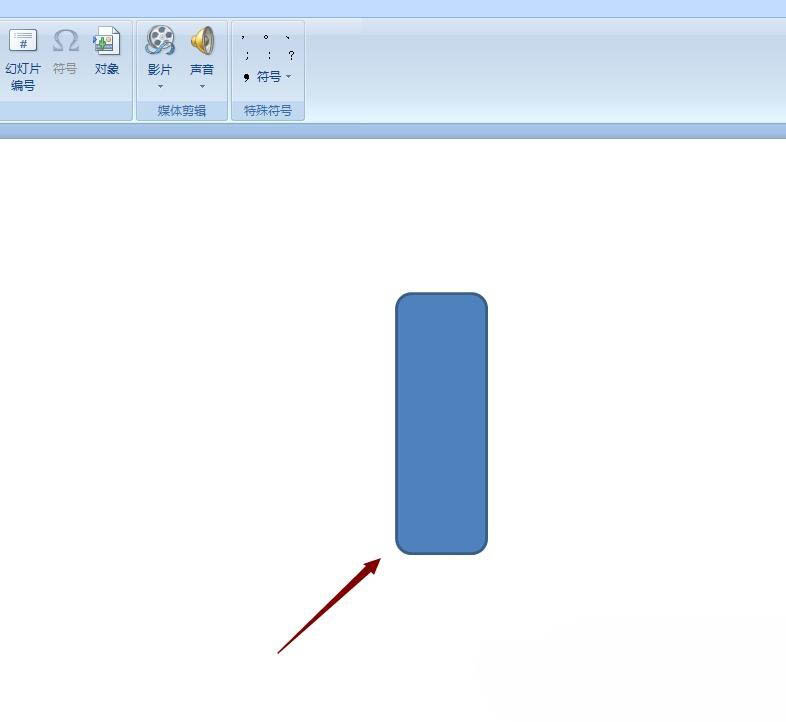Open the 影片 dropdown arrow
Screen dimensions: 786x722
coord(160,87)
